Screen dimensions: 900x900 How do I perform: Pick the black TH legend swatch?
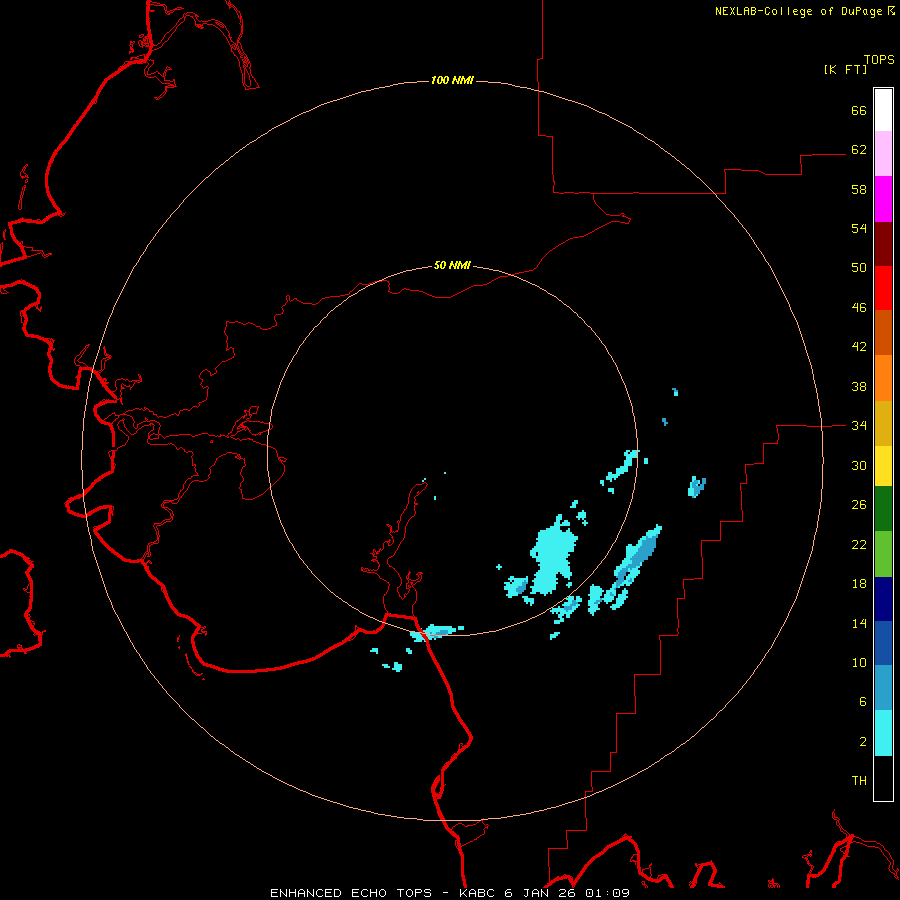(883, 778)
